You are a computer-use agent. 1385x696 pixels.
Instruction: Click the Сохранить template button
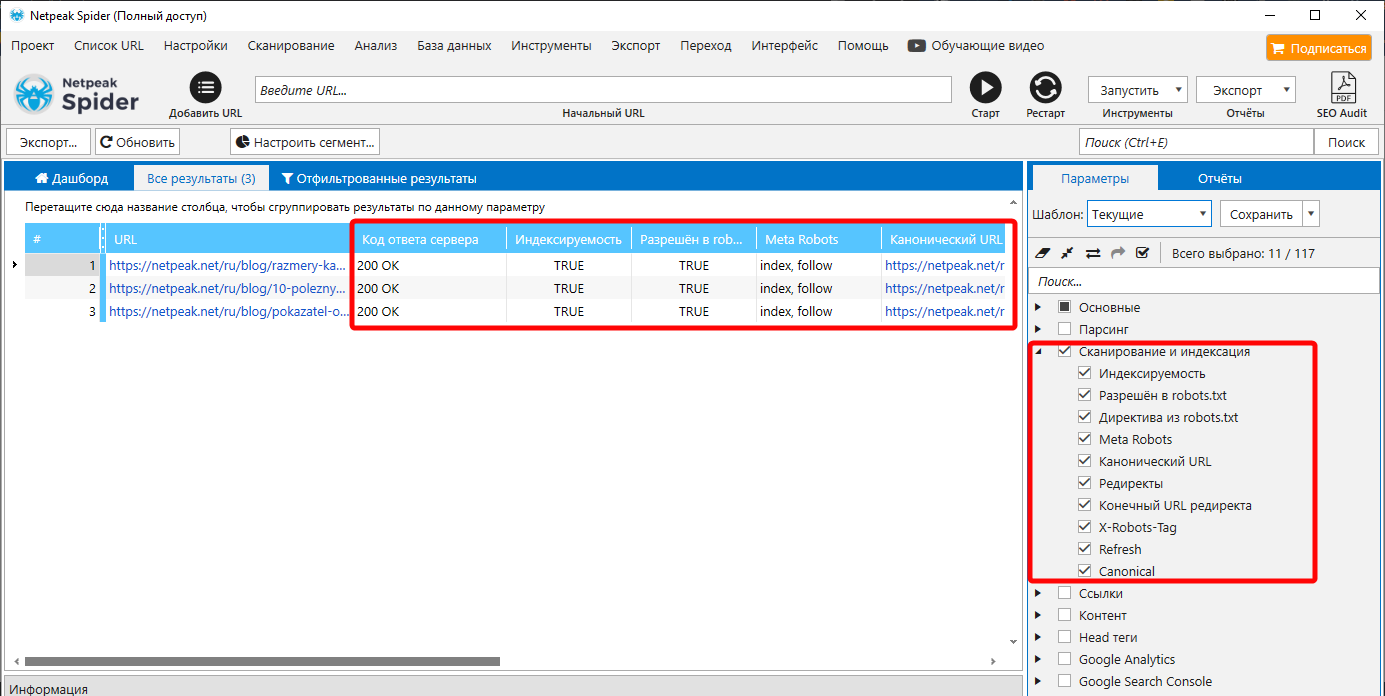click(1260, 214)
